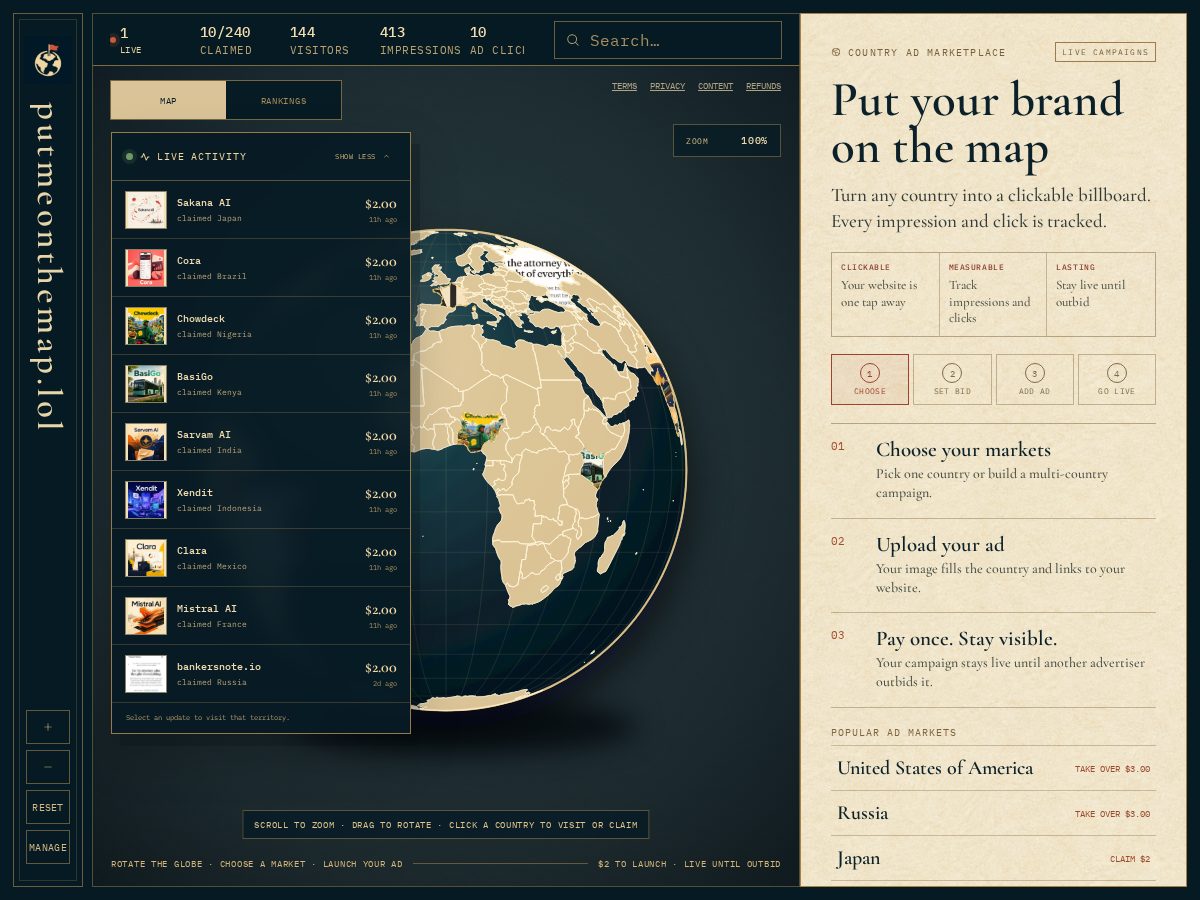
Task: Click the 1 Live status indicator
Action: 127,40
